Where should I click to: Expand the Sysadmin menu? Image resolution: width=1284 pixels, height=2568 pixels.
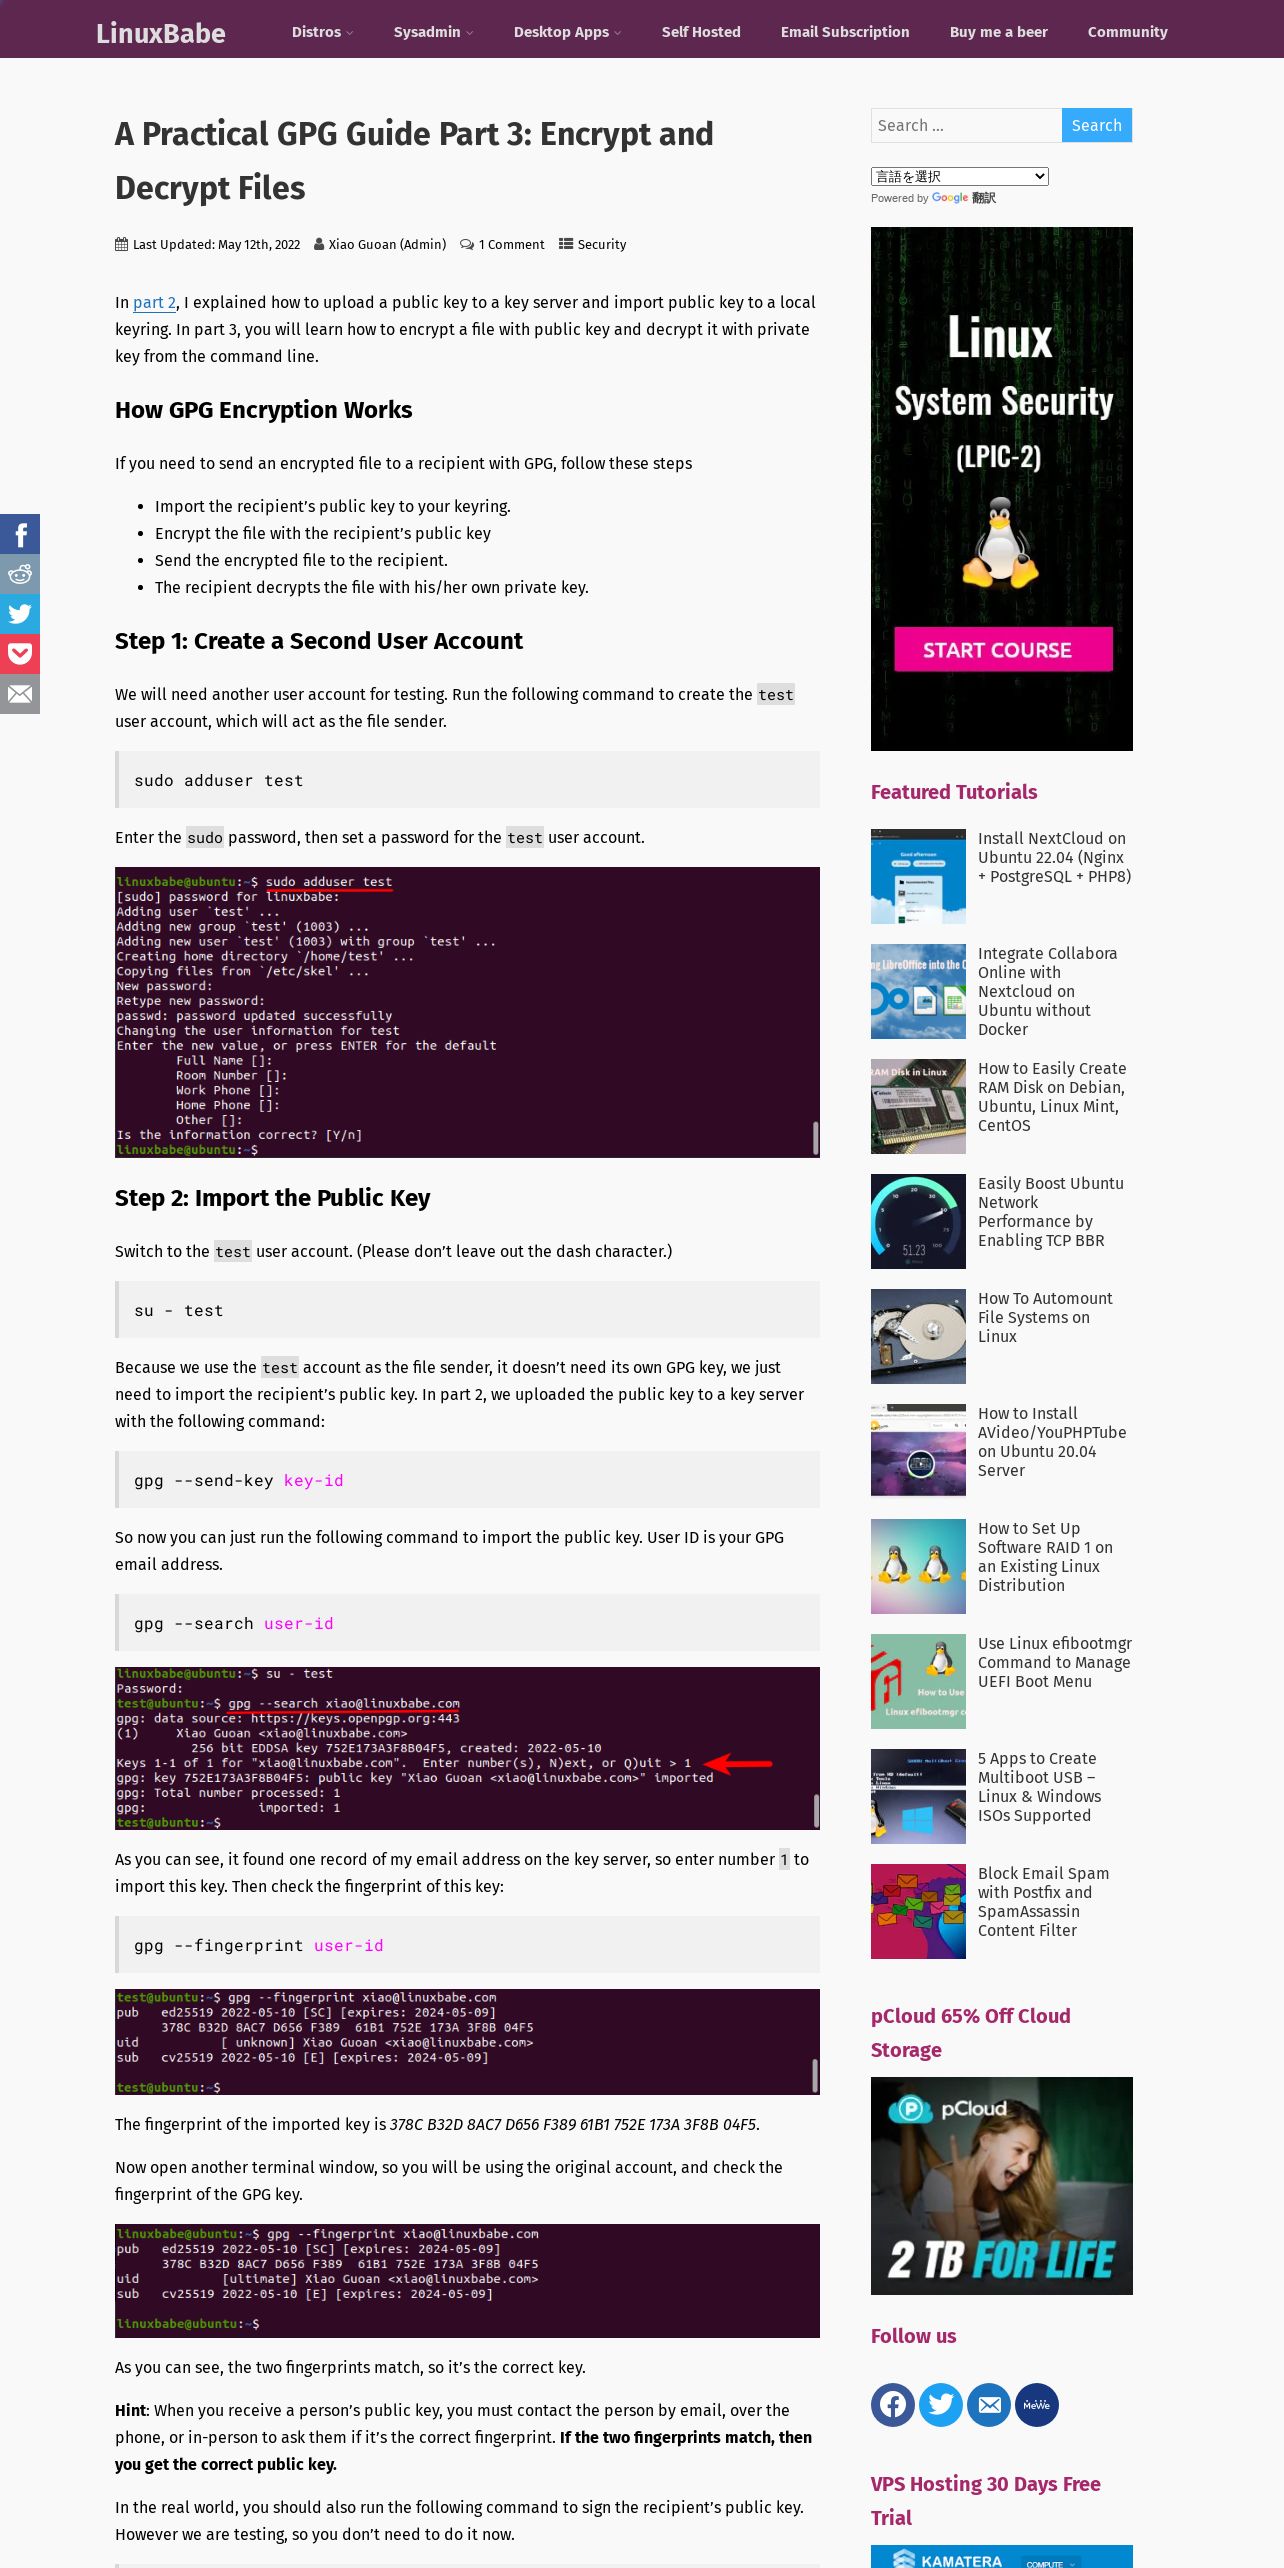coord(433,32)
